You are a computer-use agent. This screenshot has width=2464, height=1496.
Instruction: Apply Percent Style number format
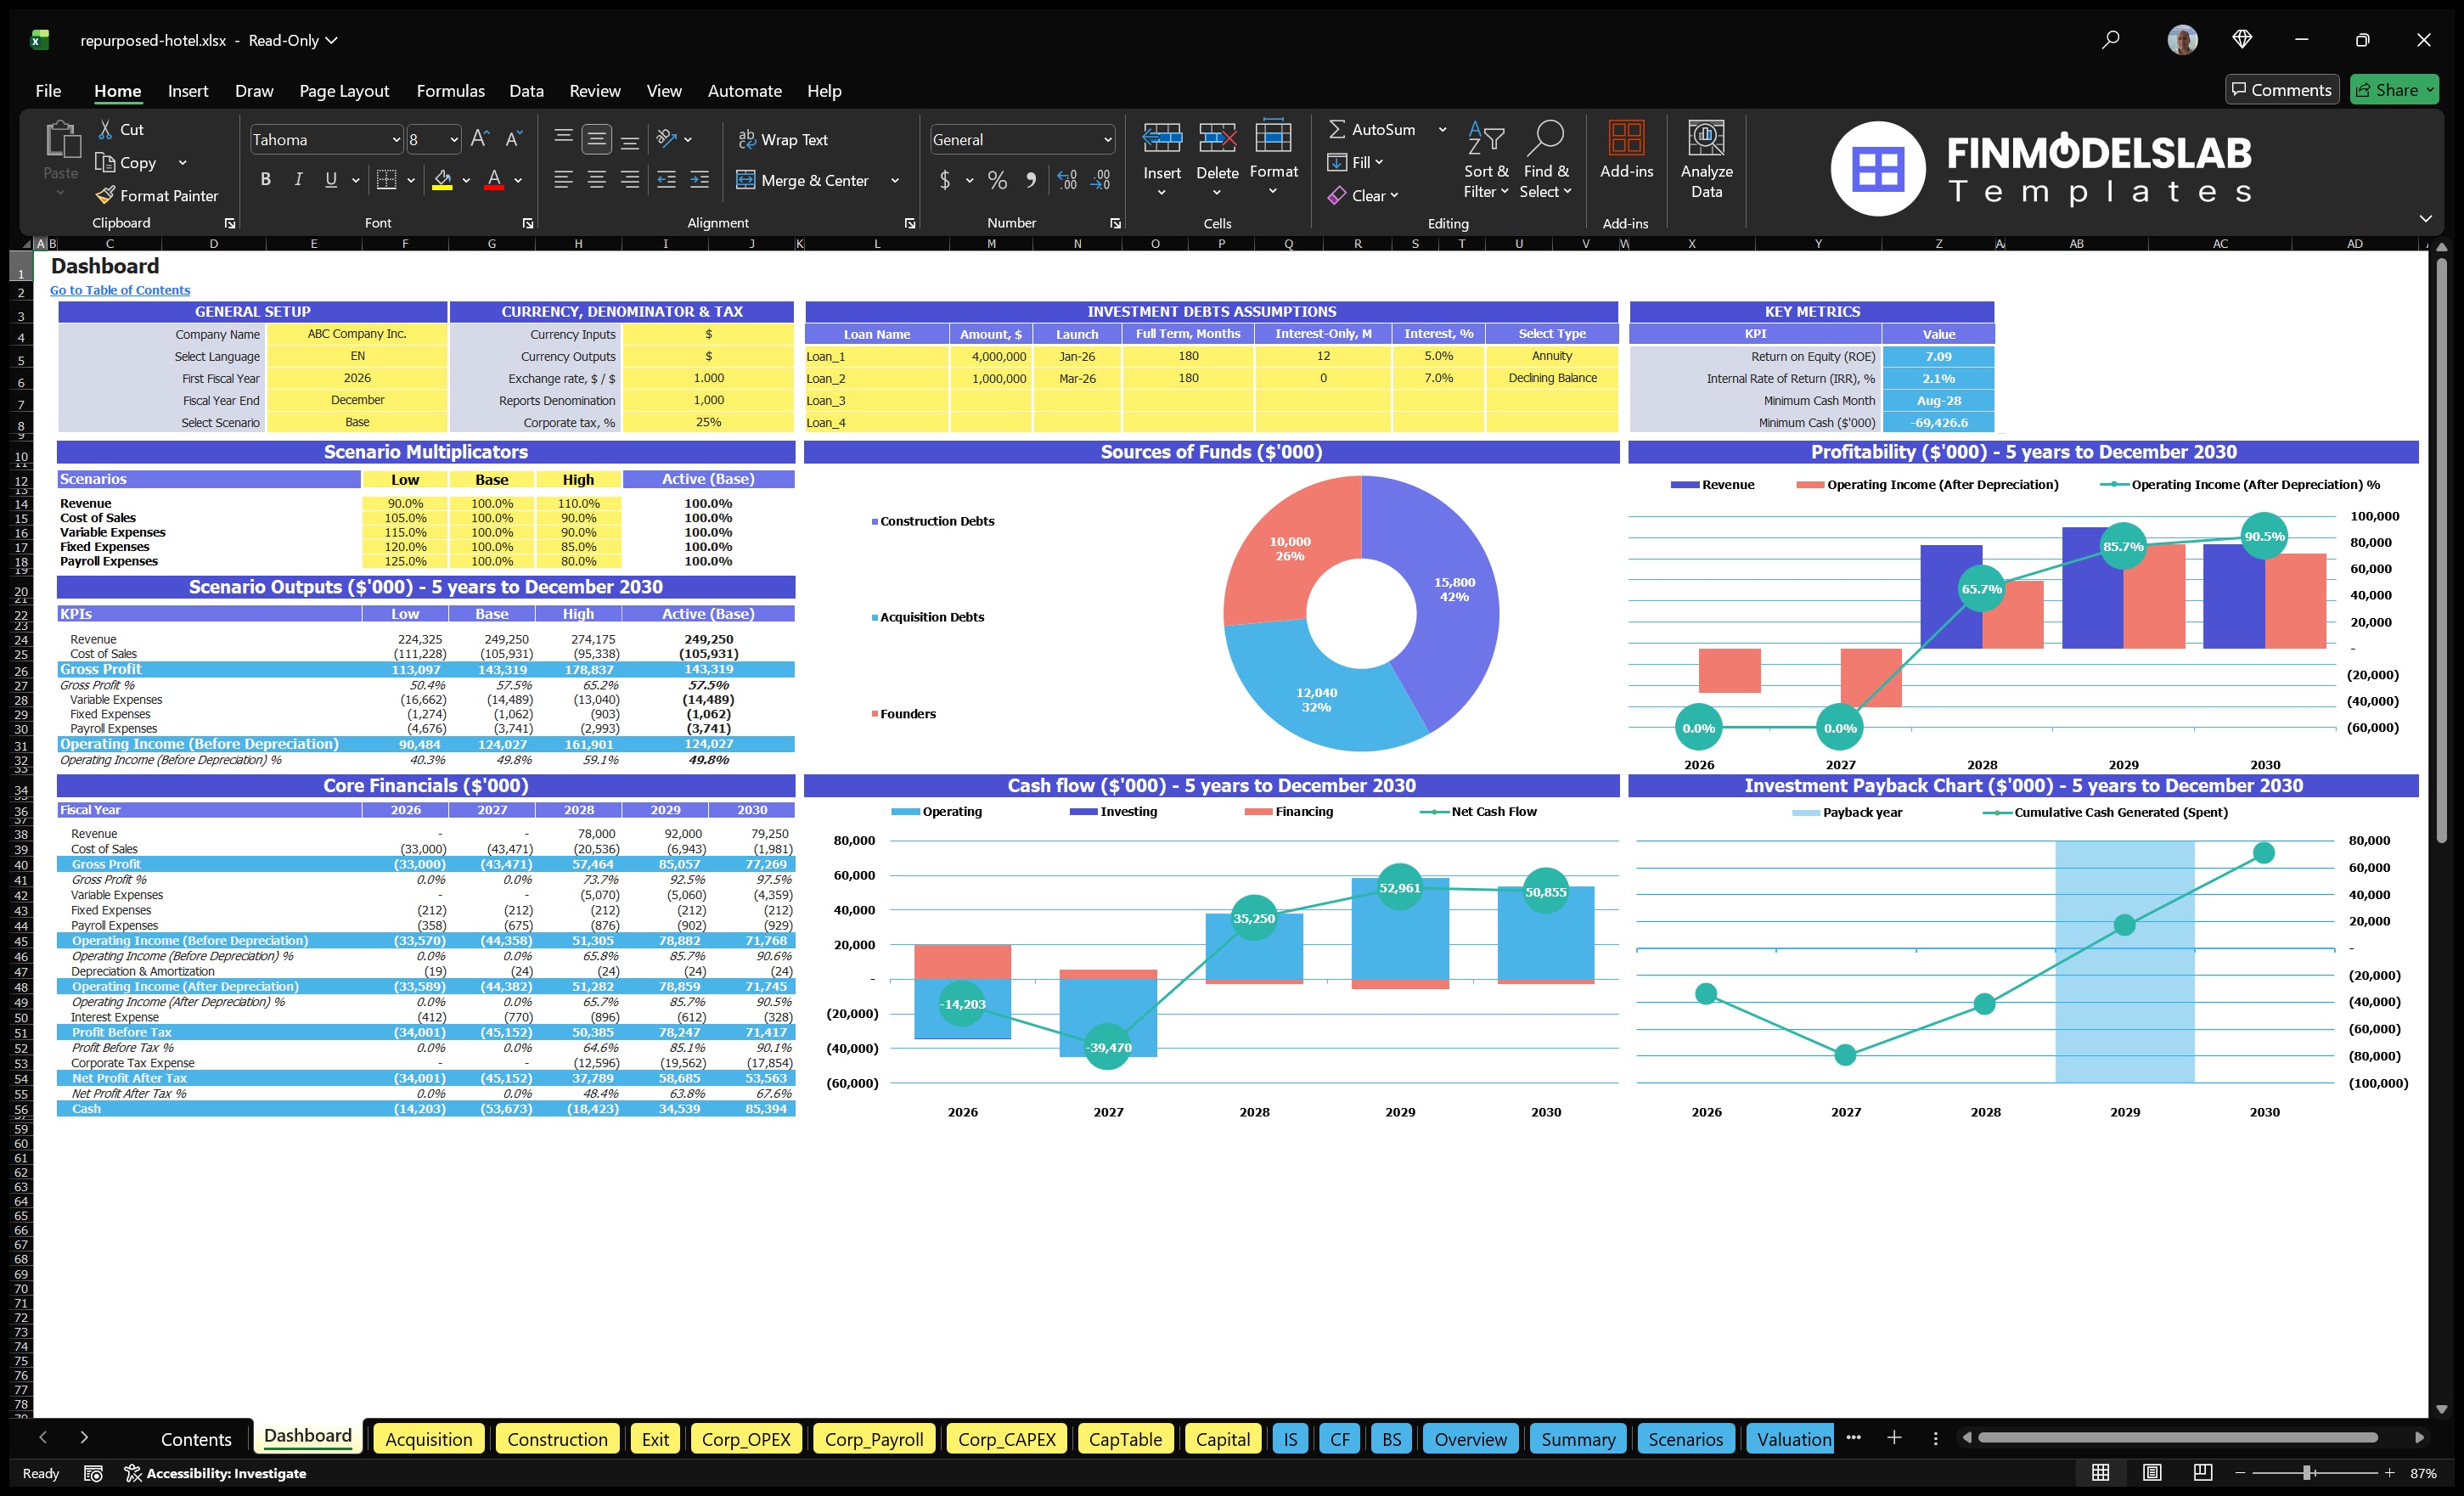click(x=996, y=180)
